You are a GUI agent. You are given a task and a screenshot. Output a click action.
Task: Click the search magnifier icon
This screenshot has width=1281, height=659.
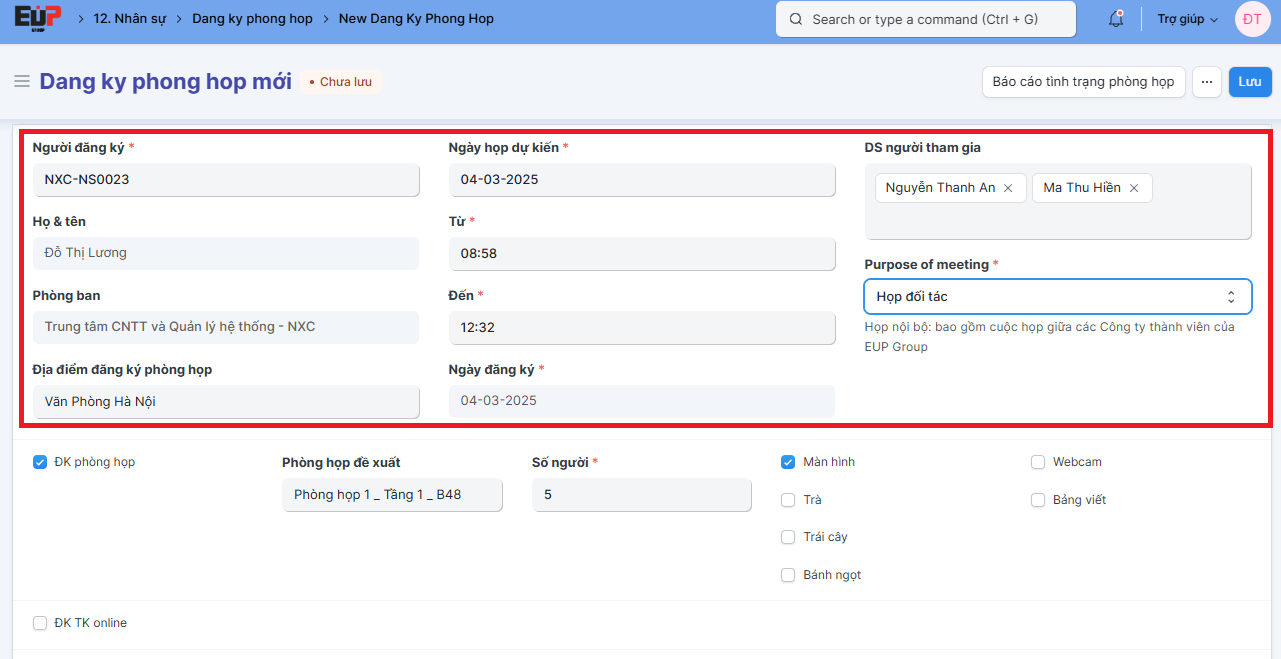pyautogui.click(x=796, y=19)
